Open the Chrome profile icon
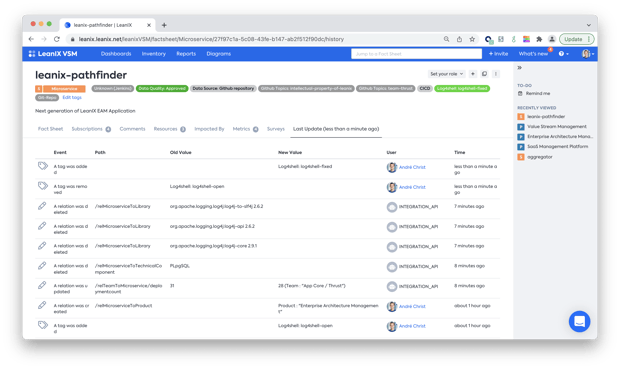This screenshot has height=369, width=620. (x=552, y=39)
